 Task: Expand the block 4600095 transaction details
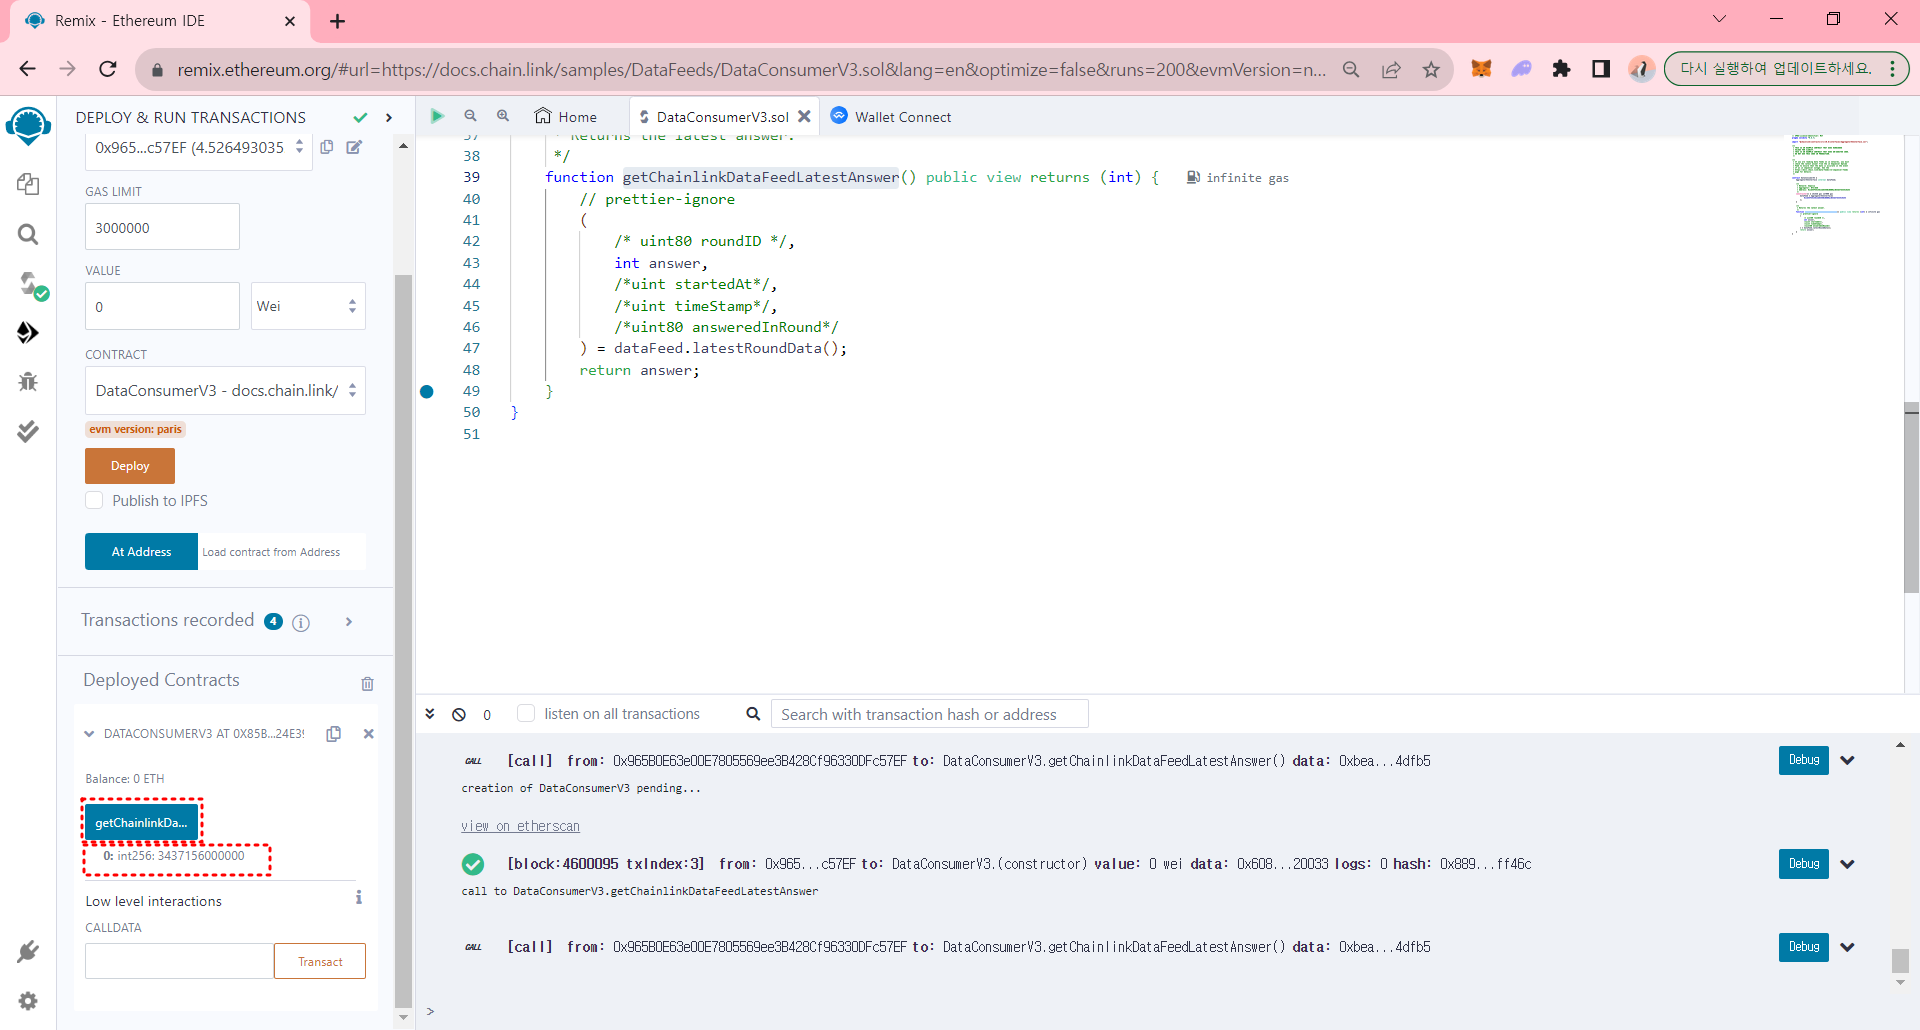pyautogui.click(x=1847, y=864)
